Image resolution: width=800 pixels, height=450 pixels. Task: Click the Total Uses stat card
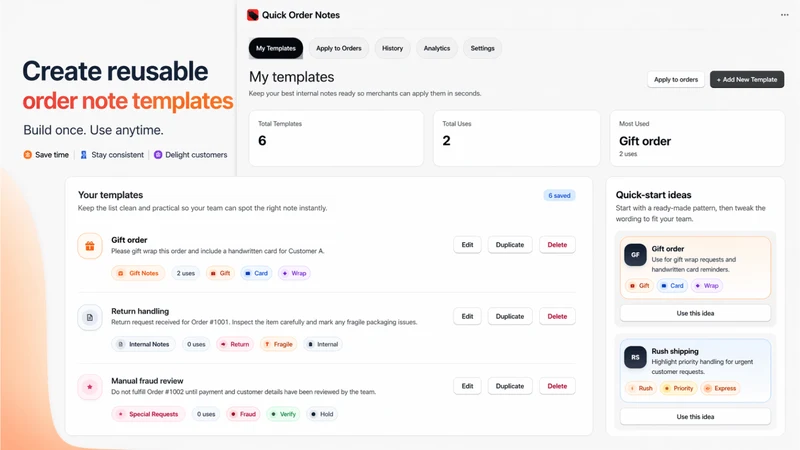(x=516, y=138)
